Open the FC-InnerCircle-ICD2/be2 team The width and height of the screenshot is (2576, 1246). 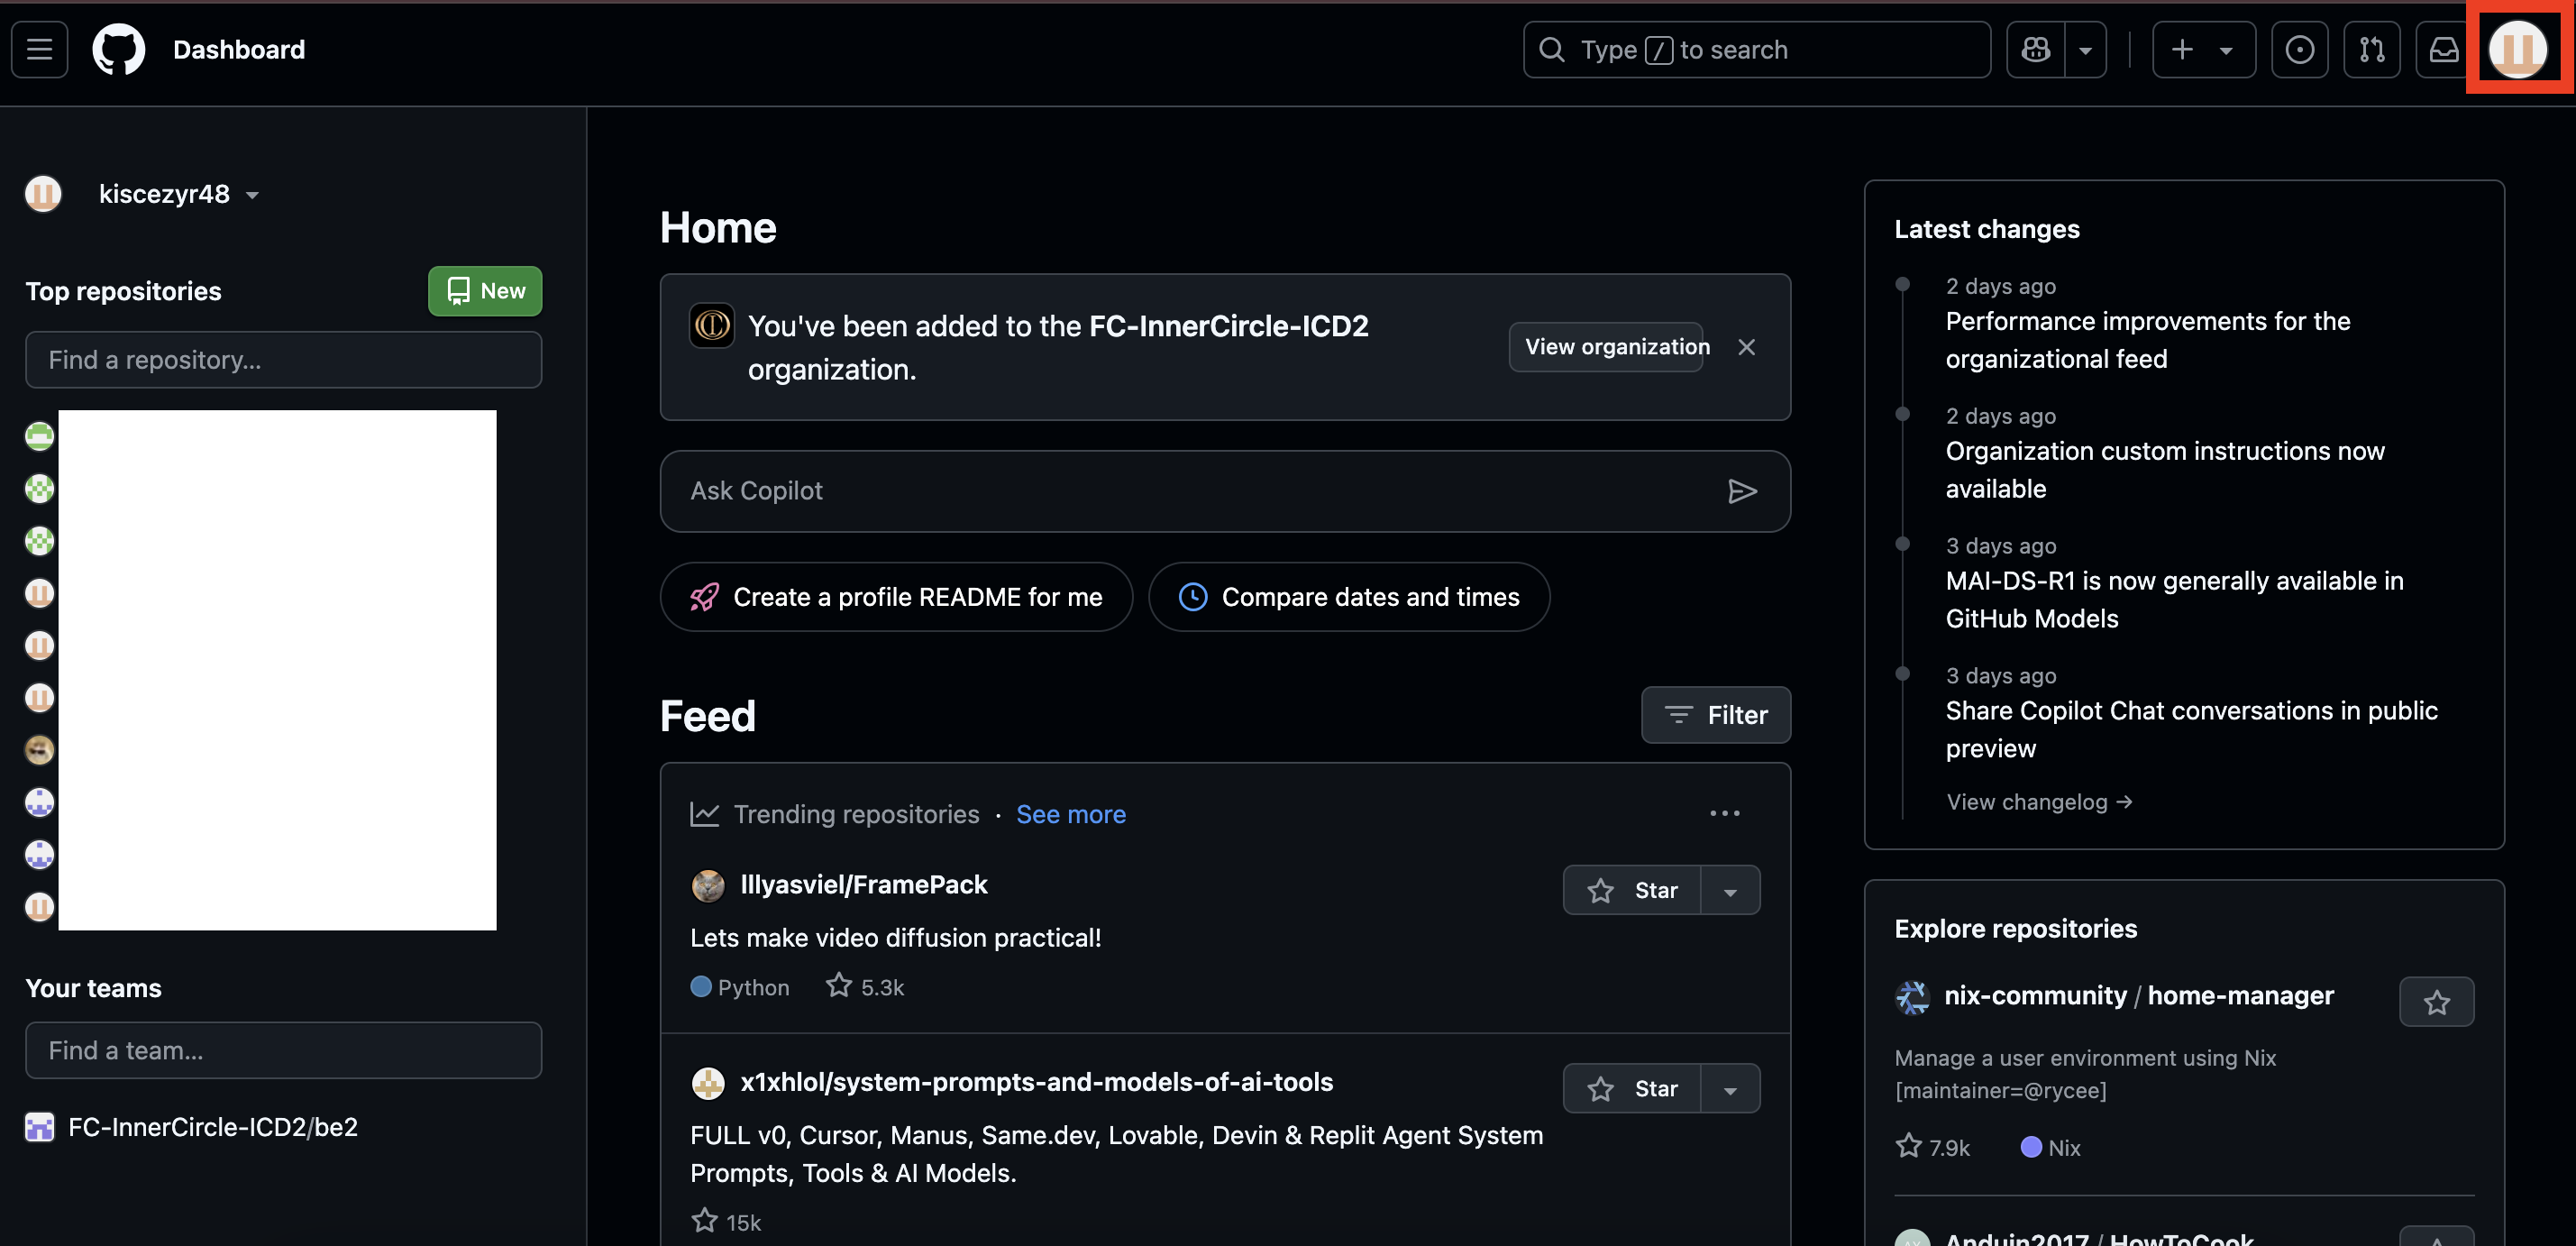pyautogui.click(x=212, y=1127)
